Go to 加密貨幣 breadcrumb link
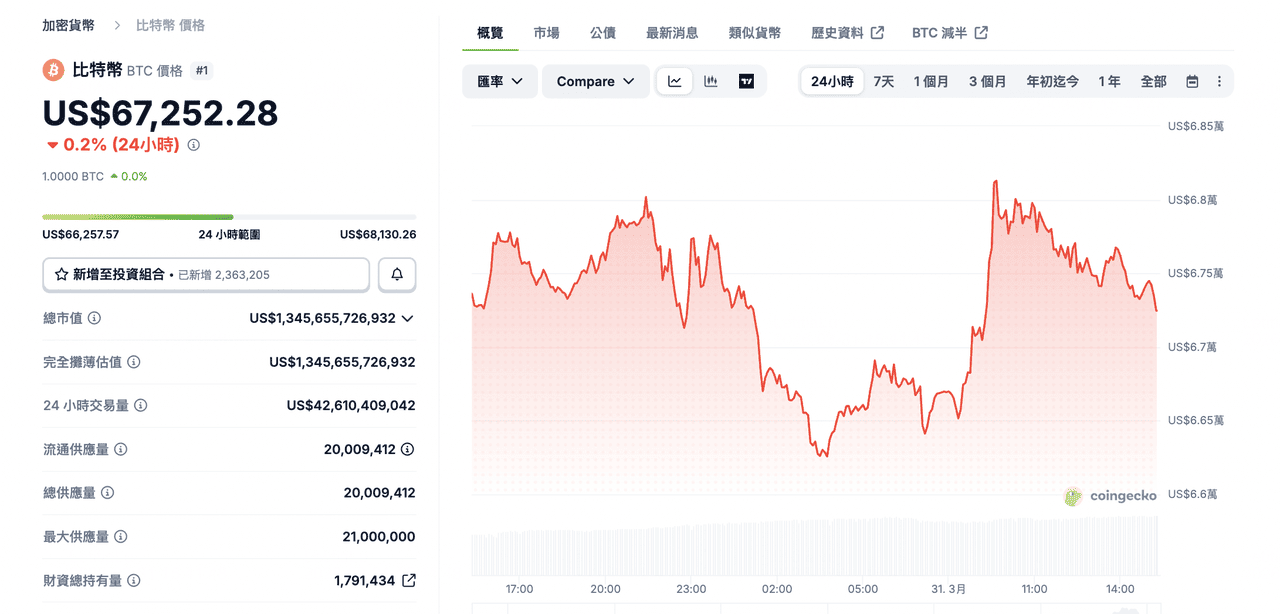The image size is (1280, 614). pos(68,25)
